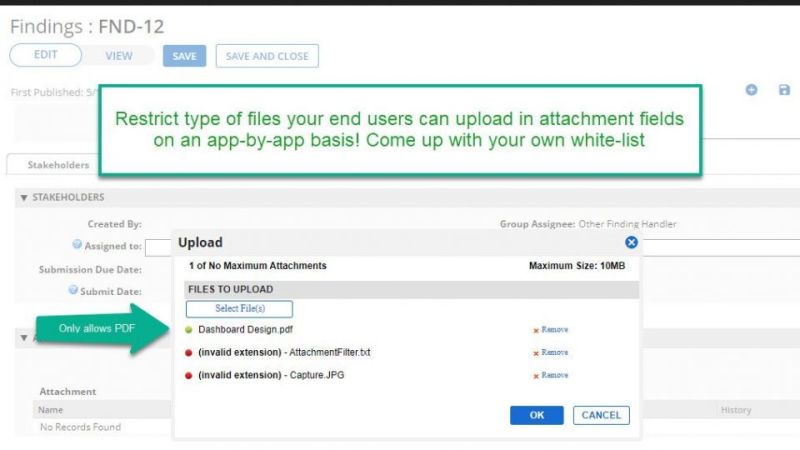Click Other Finding Handler group assignee
800x450 pixels.
[x=627, y=224]
